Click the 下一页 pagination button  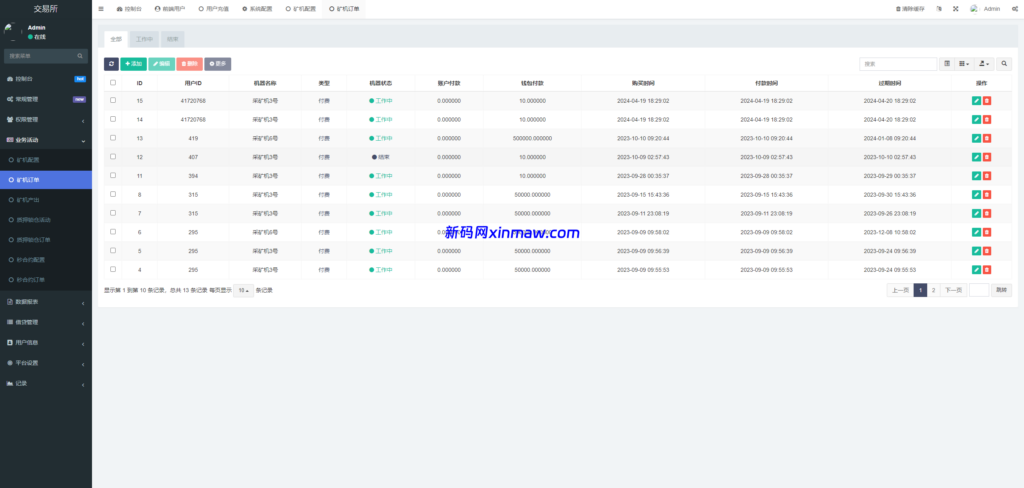point(953,291)
